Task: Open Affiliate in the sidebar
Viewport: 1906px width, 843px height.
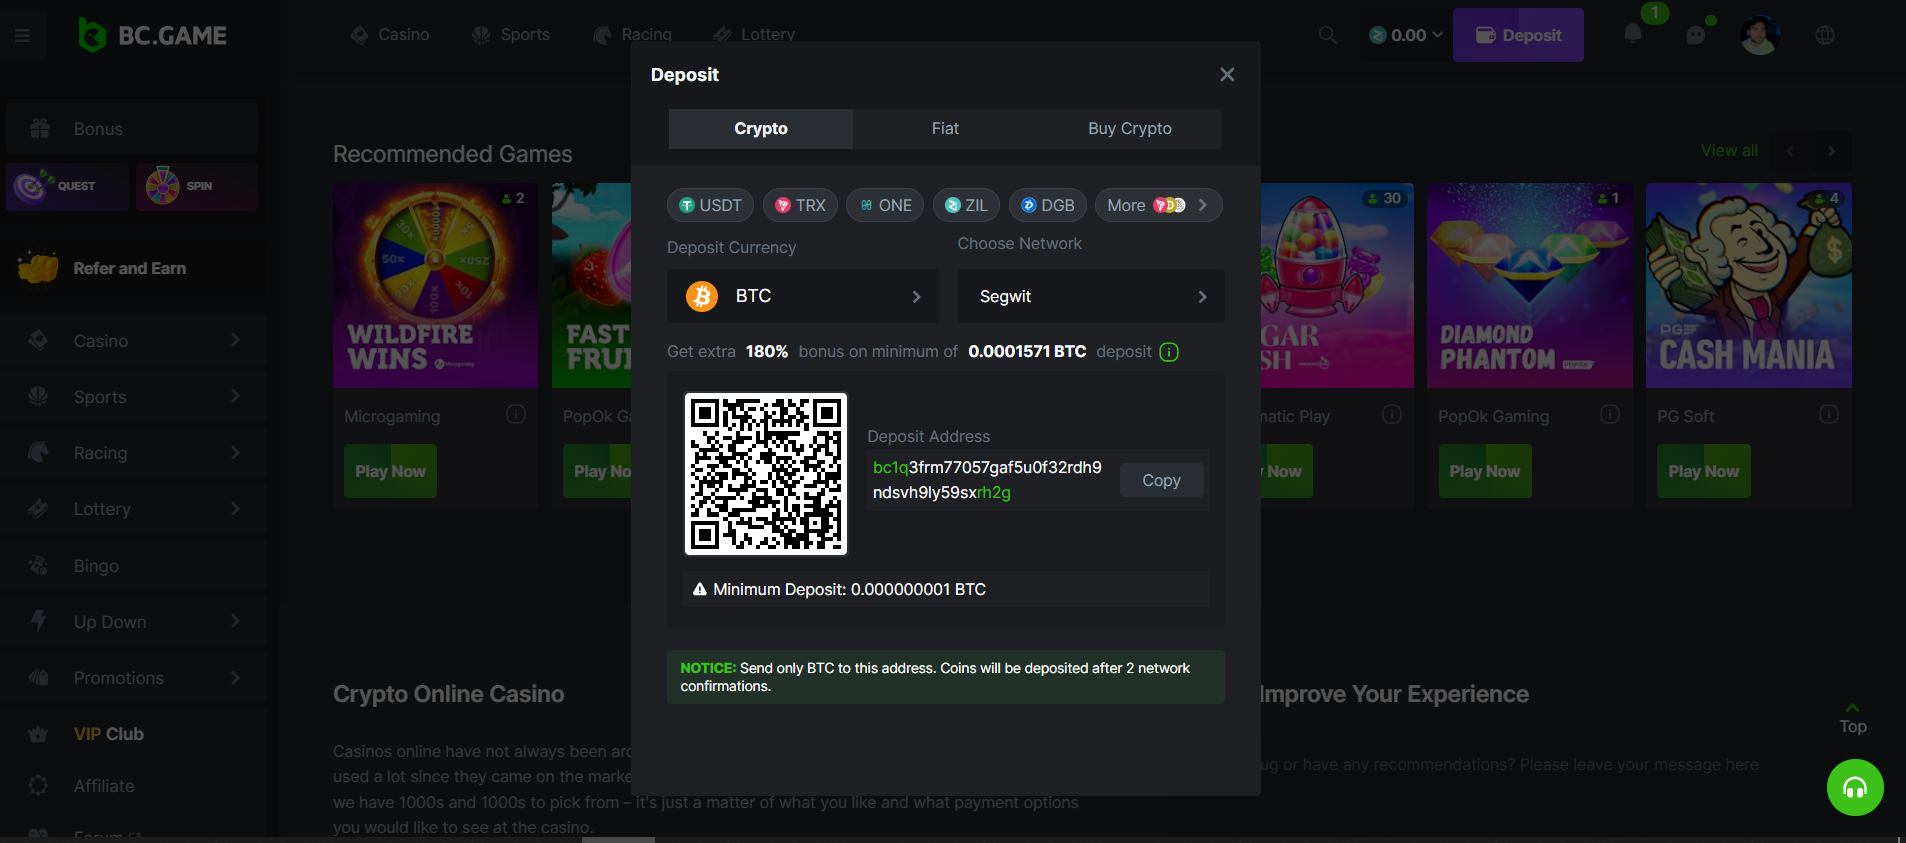Action: (132, 786)
